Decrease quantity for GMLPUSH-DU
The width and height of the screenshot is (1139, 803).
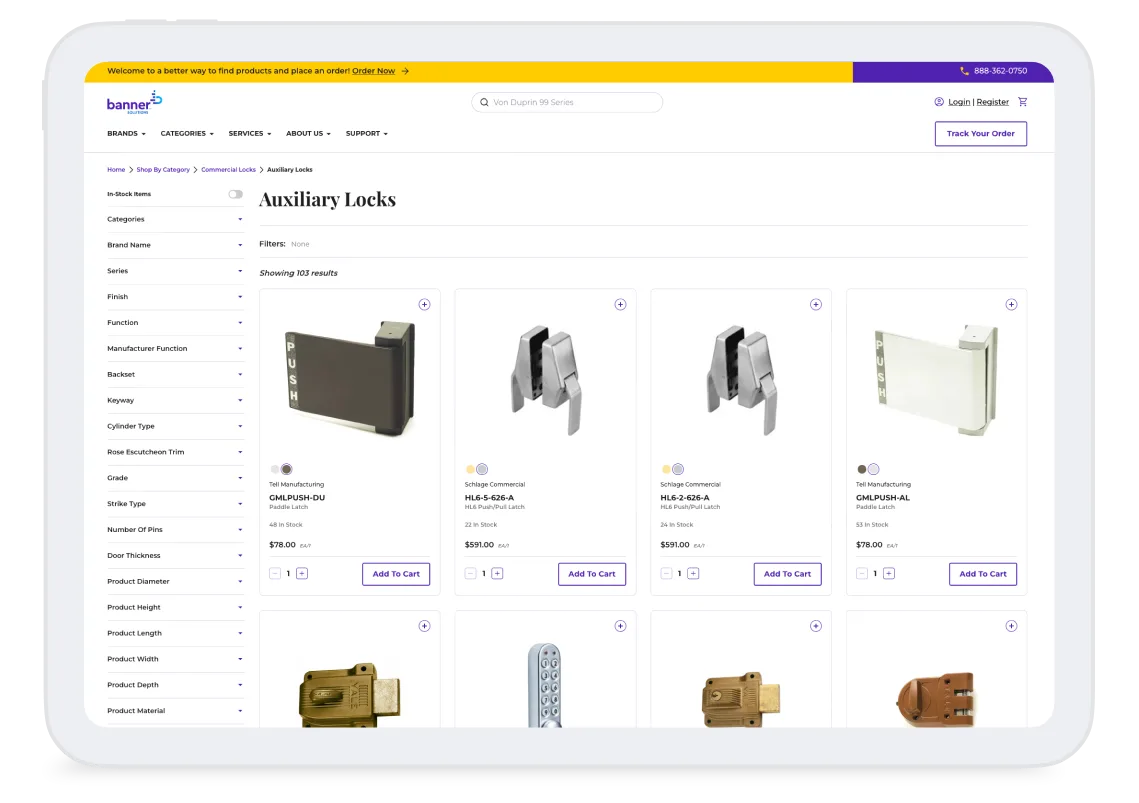tap(275, 573)
